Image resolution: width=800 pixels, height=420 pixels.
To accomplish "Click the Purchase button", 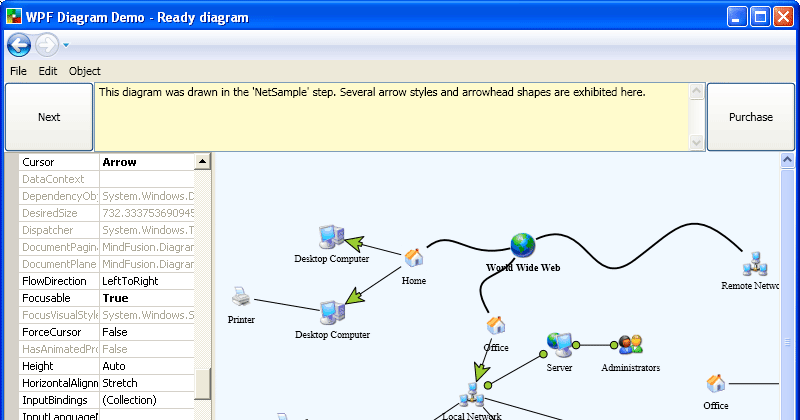I will click(x=750, y=117).
